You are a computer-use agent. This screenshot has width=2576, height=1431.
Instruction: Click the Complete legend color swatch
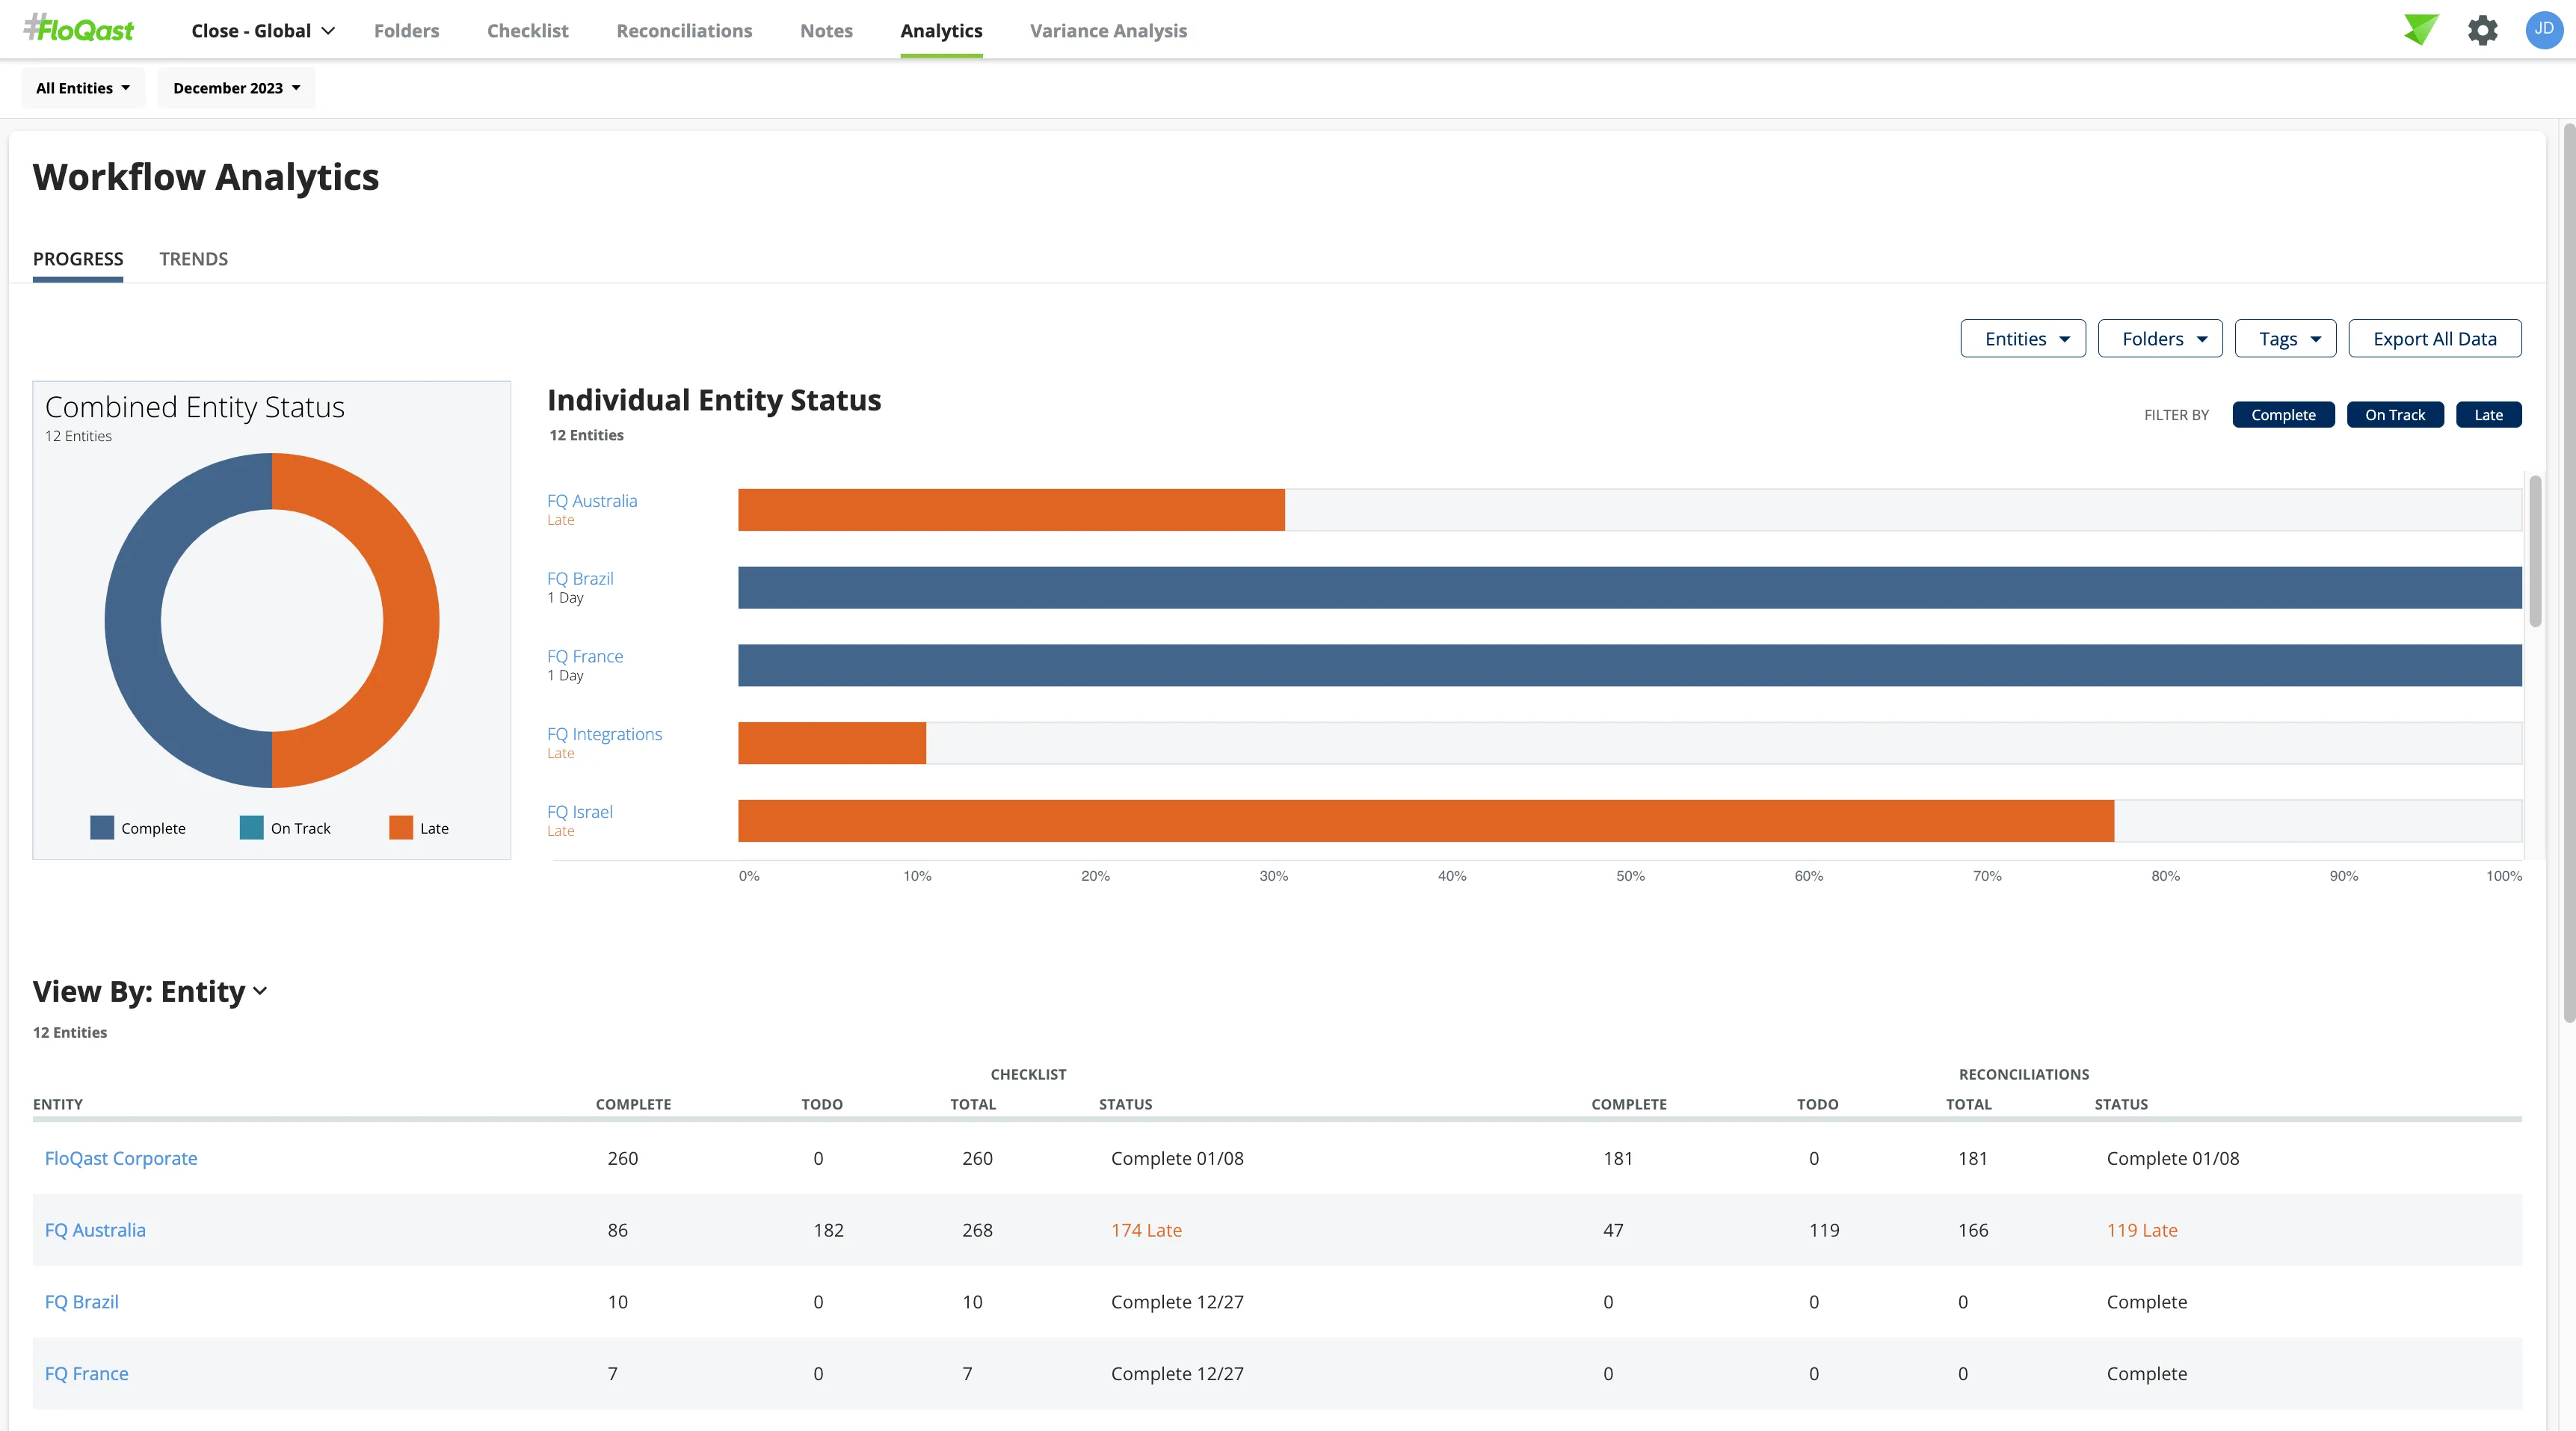(102, 827)
